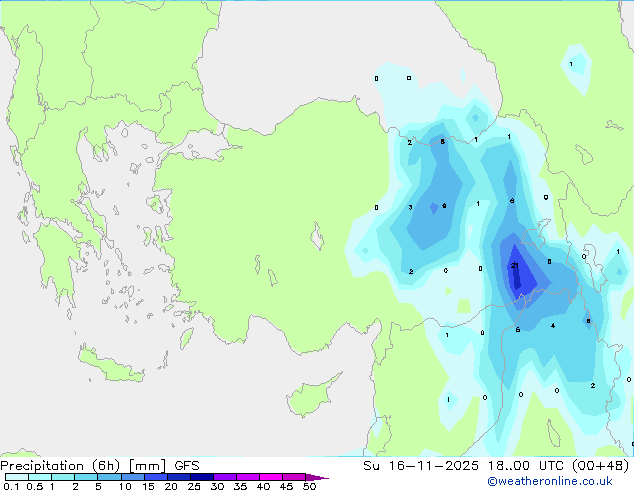Select the 0.5–1 mm legend color swatch

pyautogui.click(x=40, y=477)
